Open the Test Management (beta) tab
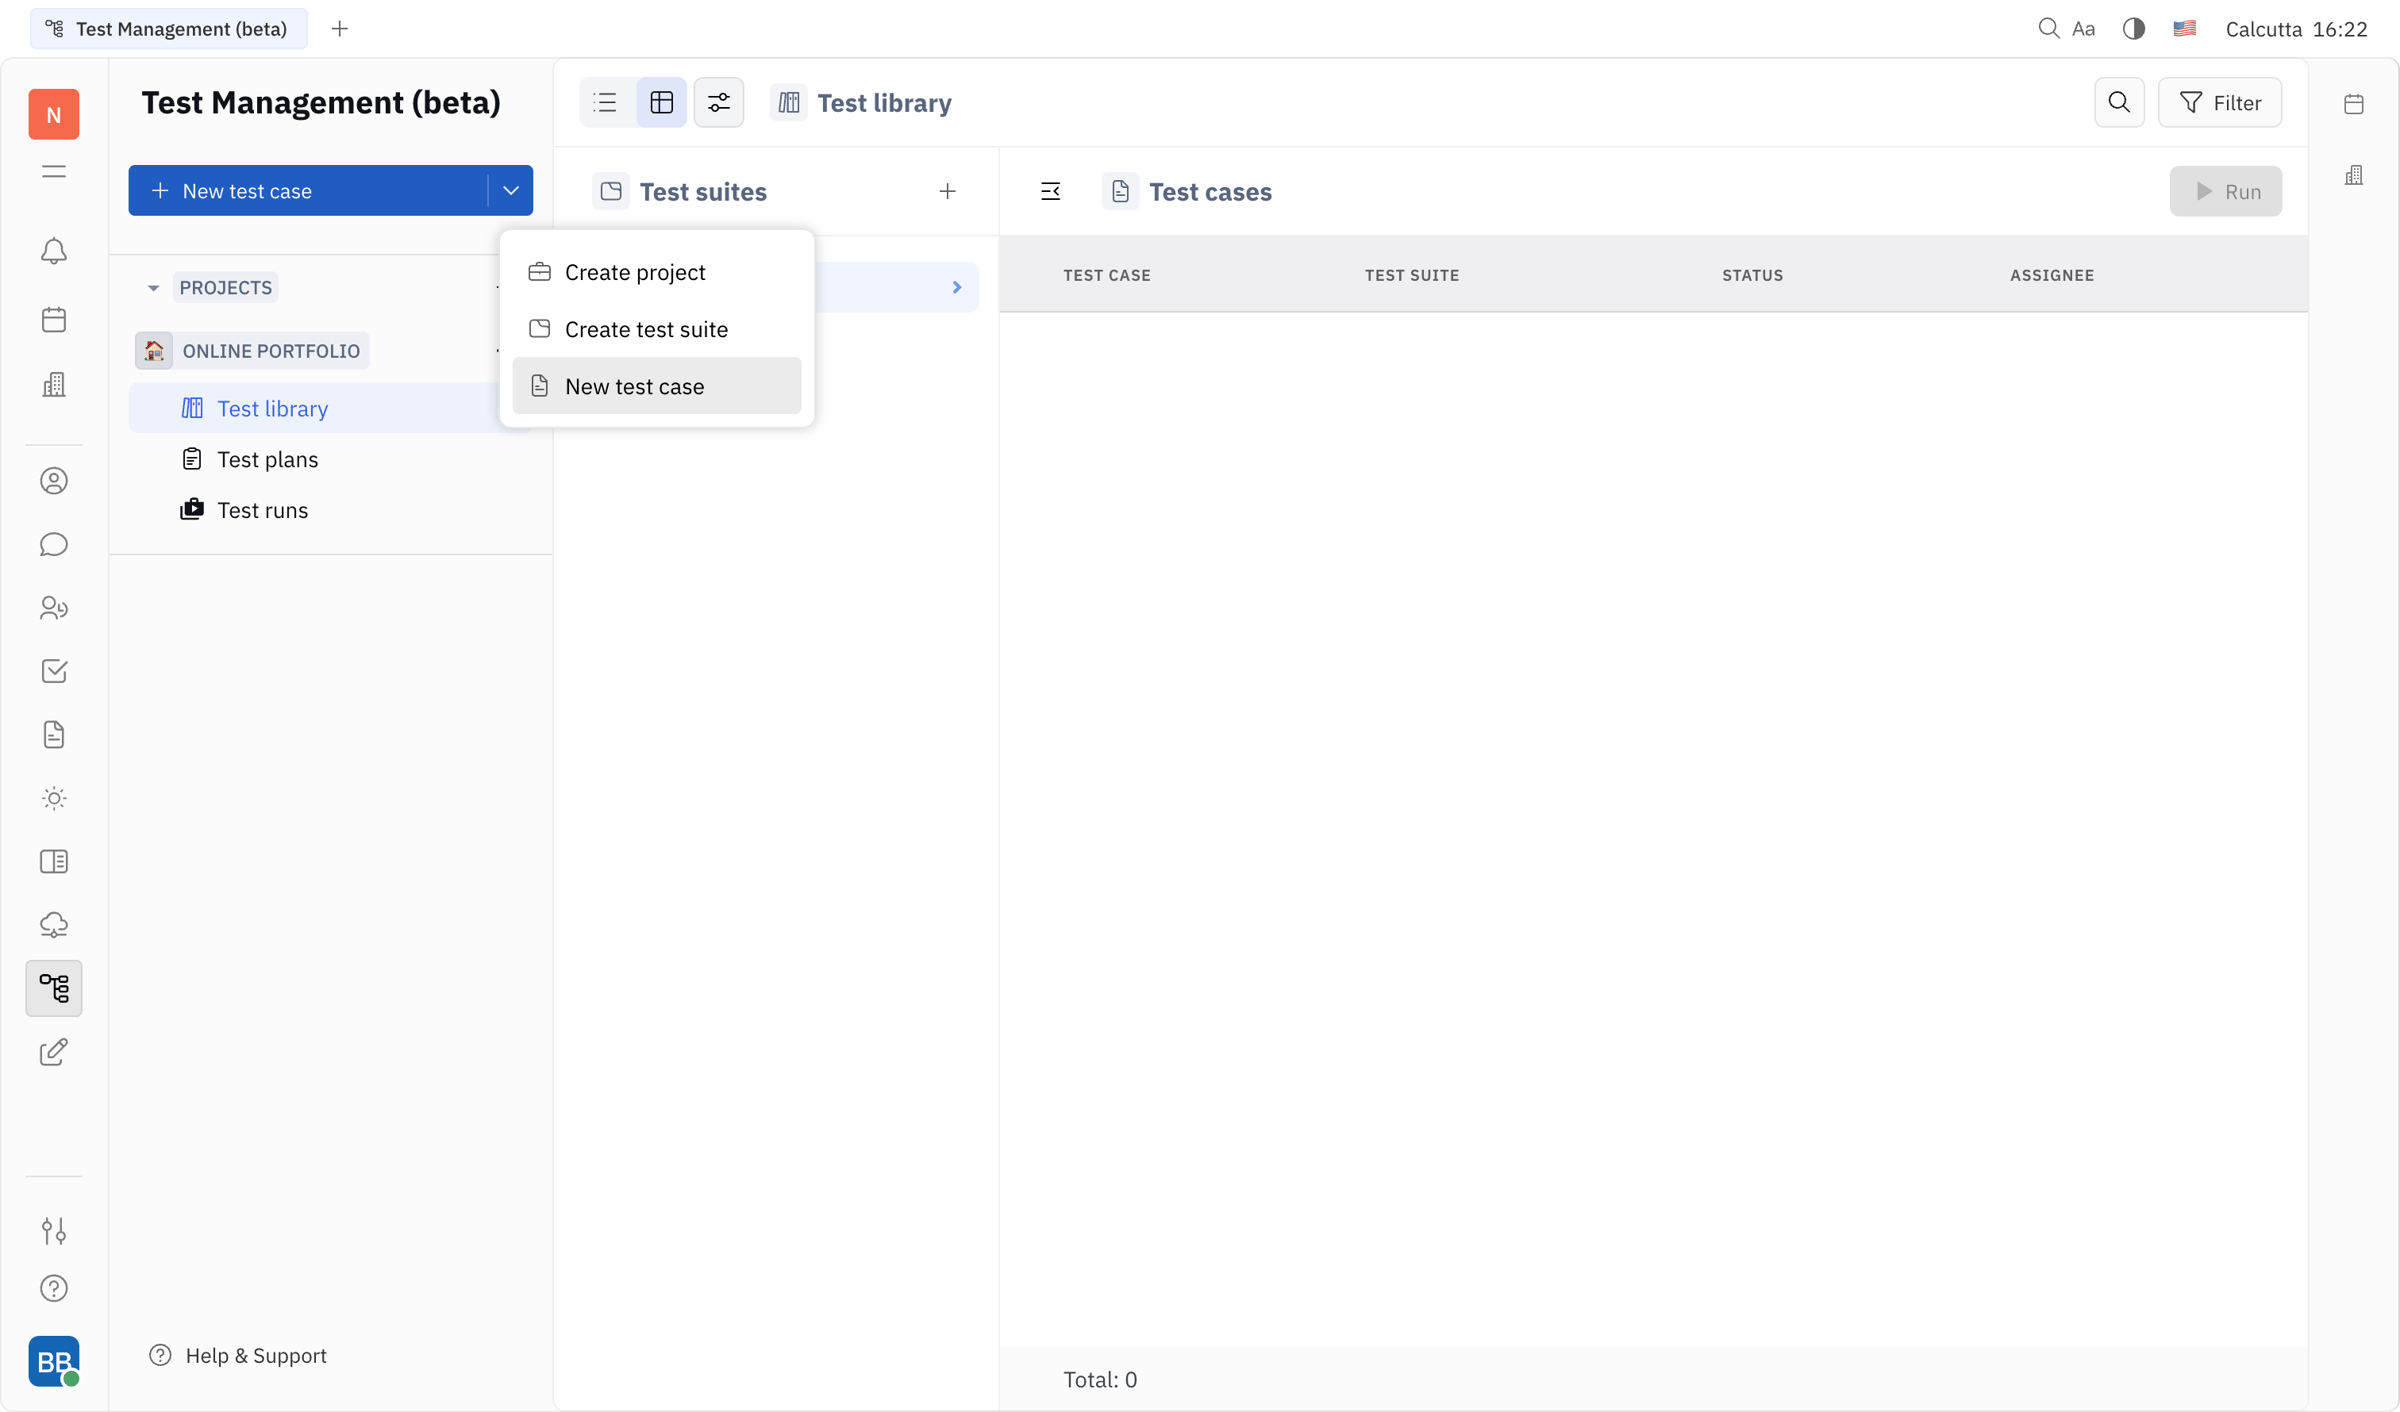 (x=168, y=28)
